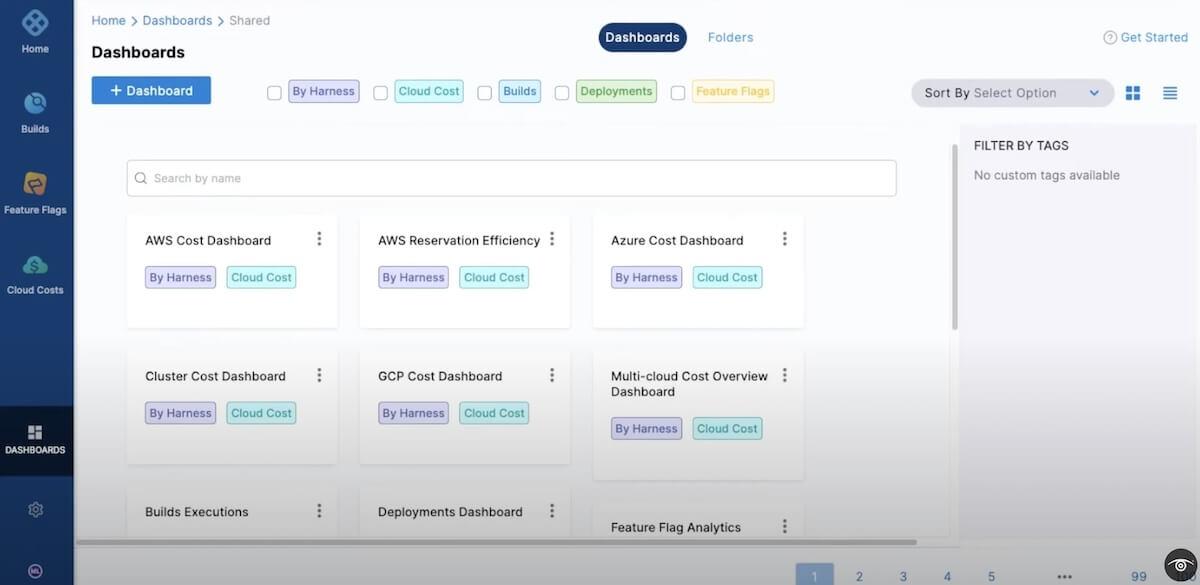
Task: Open settings gear in the sidebar
Action: point(35,510)
